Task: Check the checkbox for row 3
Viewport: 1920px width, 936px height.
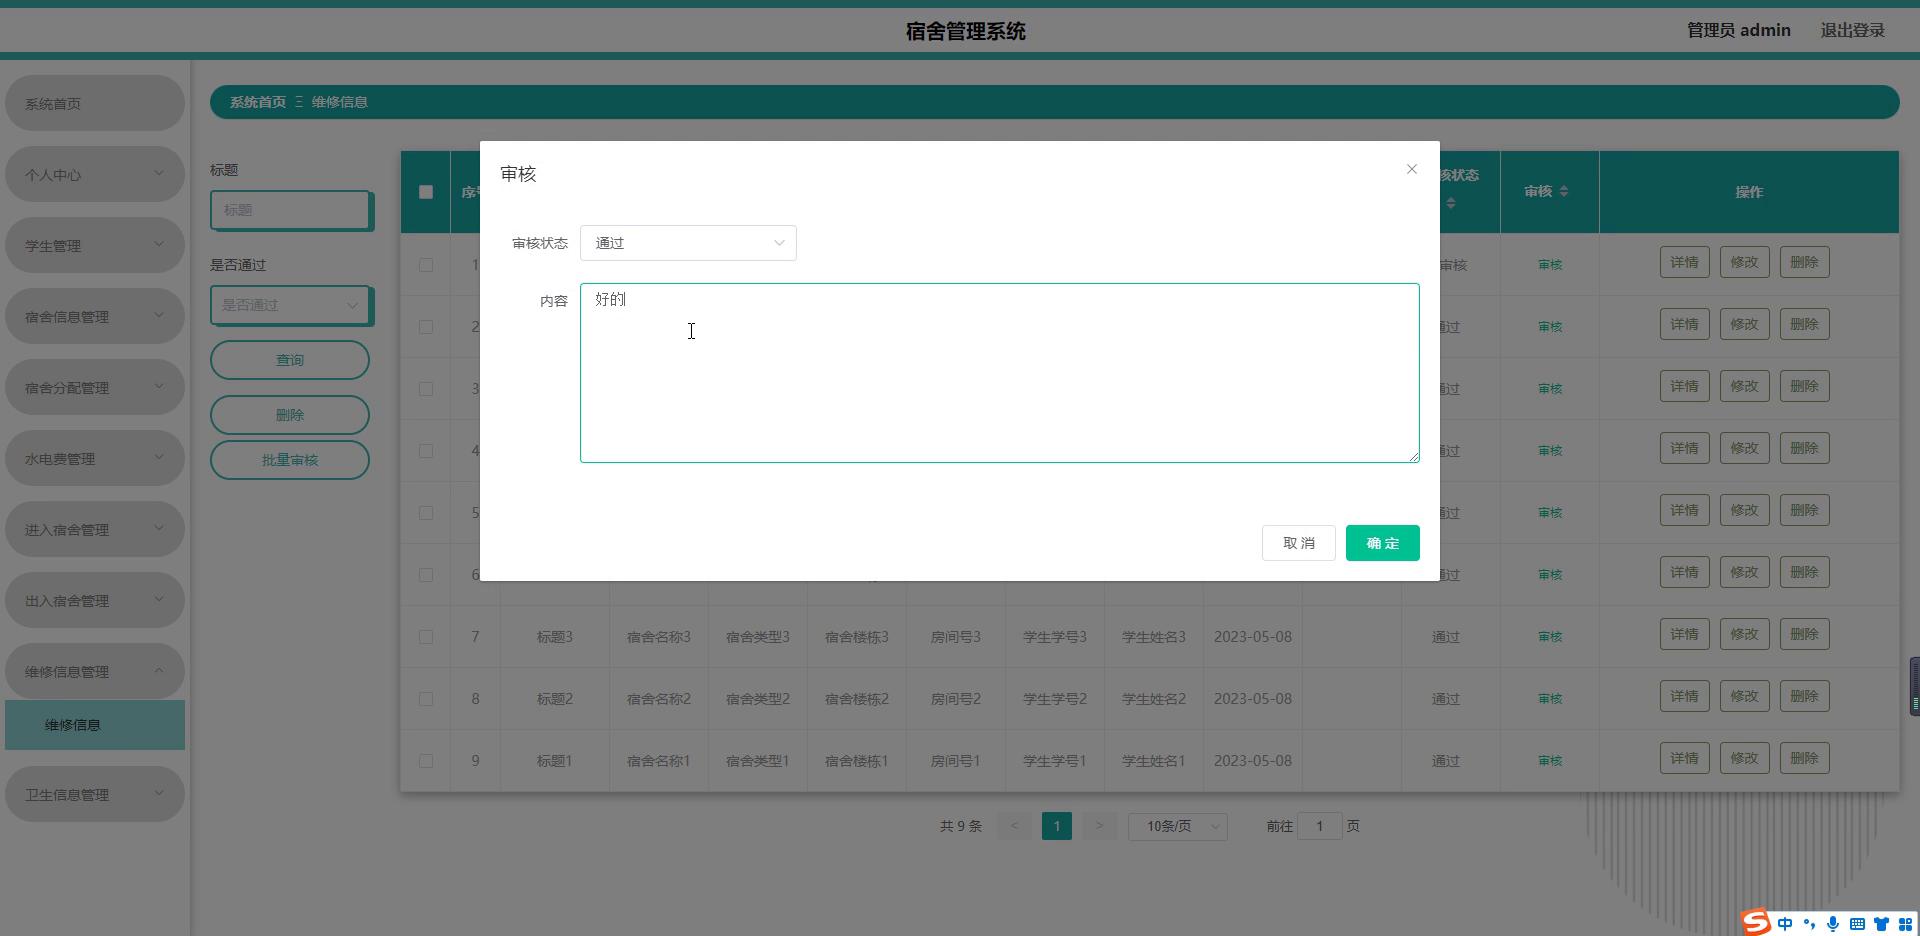Action: point(426,389)
